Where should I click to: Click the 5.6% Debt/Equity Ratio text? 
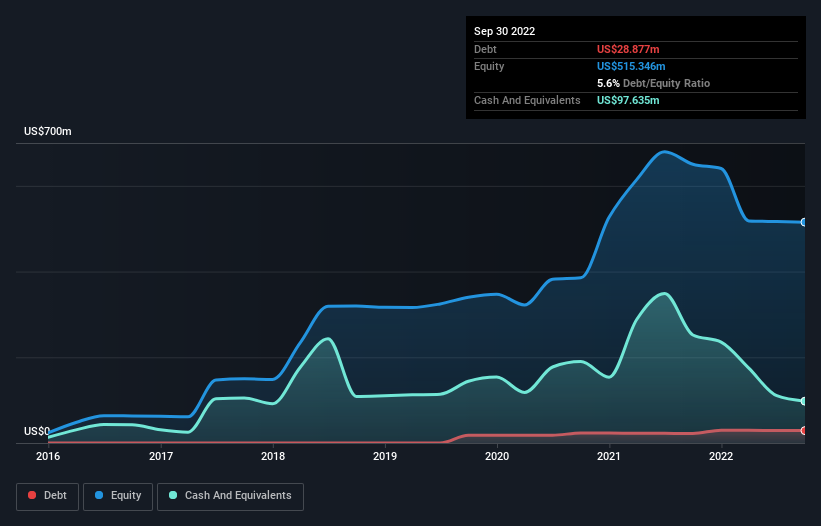click(653, 83)
